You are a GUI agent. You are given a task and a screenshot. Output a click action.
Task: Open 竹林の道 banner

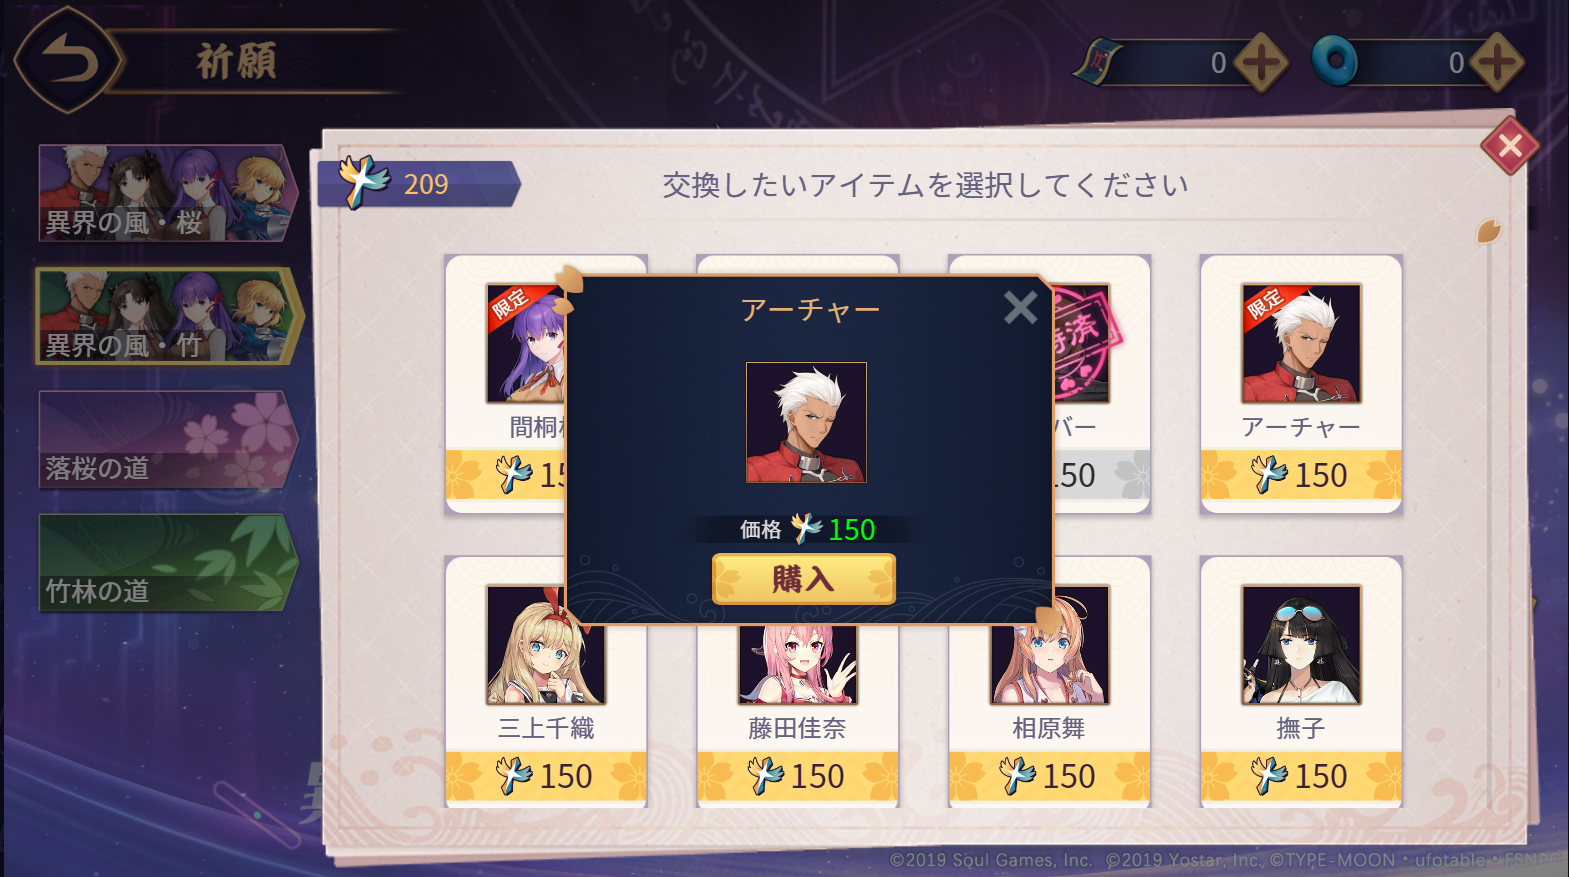[x=168, y=562]
